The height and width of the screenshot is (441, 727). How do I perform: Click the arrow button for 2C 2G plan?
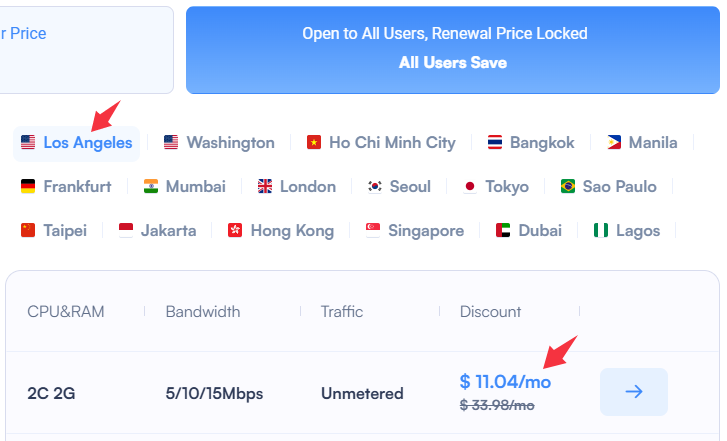pos(634,392)
